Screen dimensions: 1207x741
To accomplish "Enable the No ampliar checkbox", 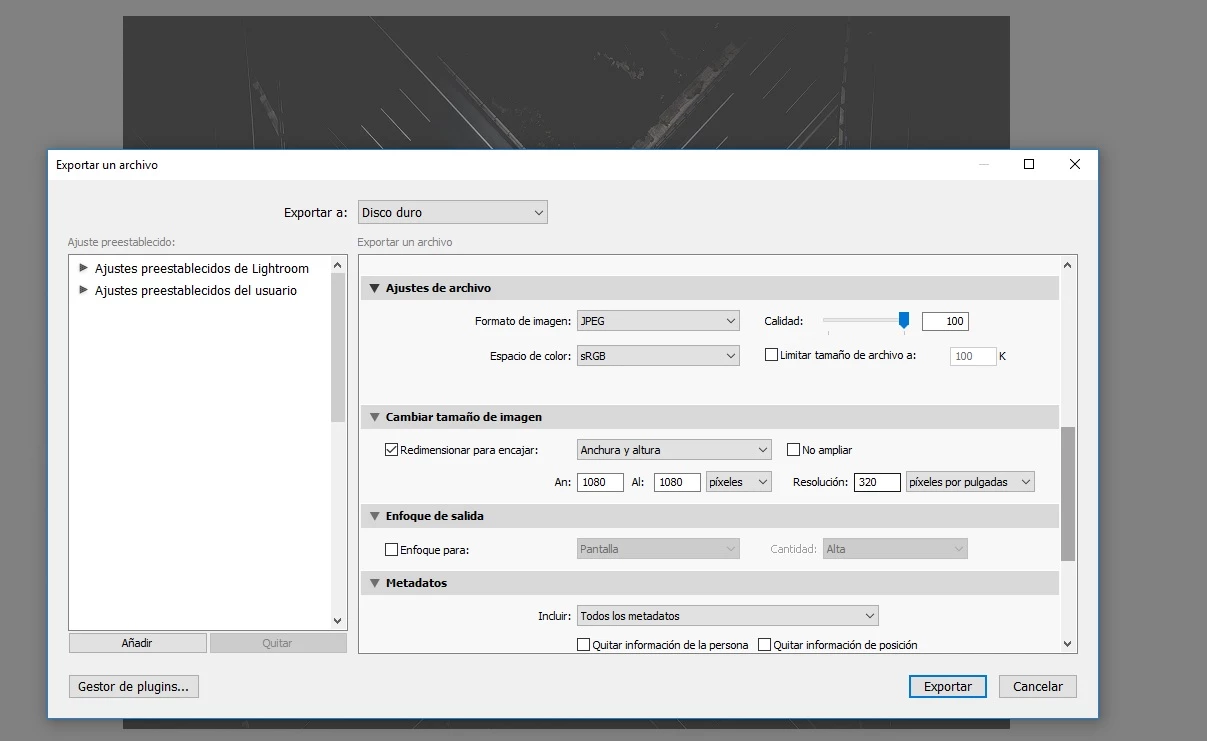I will (794, 450).
